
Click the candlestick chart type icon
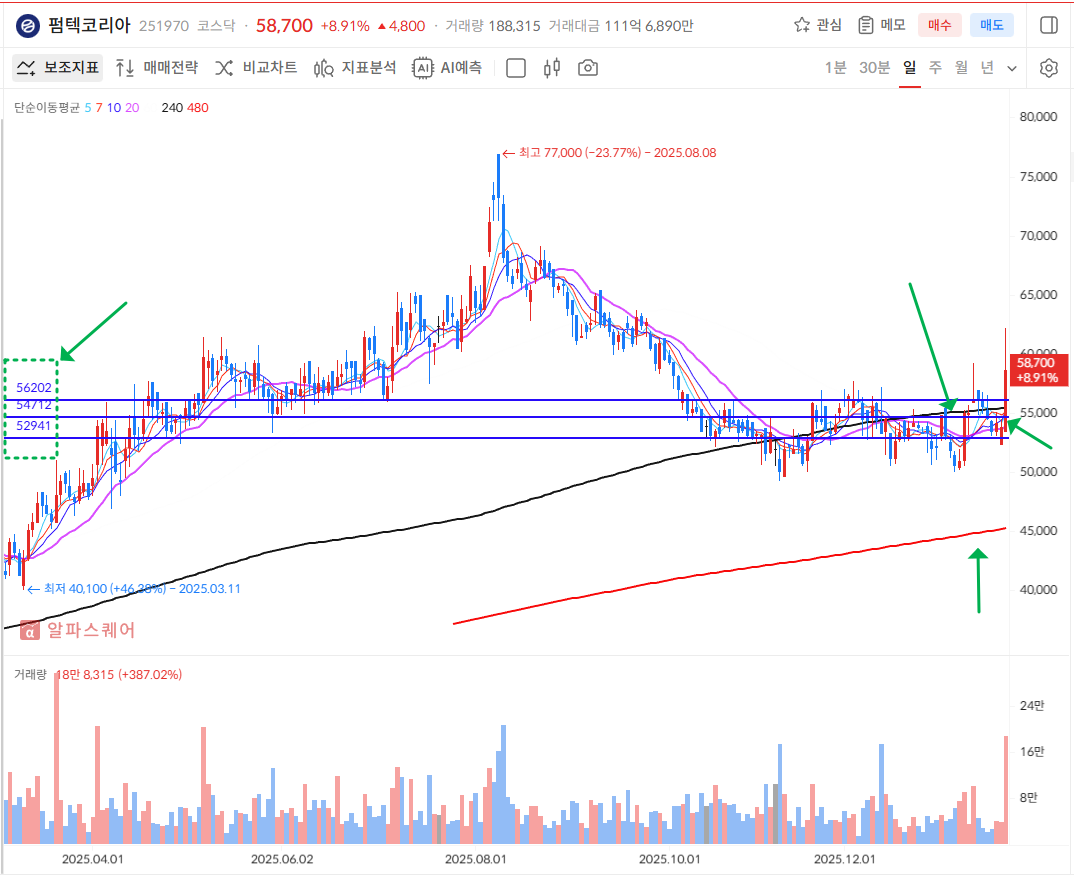click(551, 68)
